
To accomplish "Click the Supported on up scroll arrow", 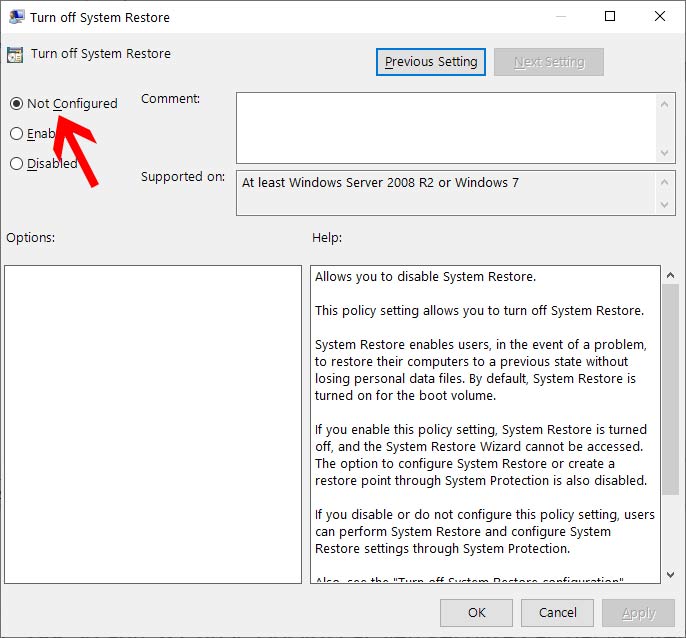I will pos(664,182).
